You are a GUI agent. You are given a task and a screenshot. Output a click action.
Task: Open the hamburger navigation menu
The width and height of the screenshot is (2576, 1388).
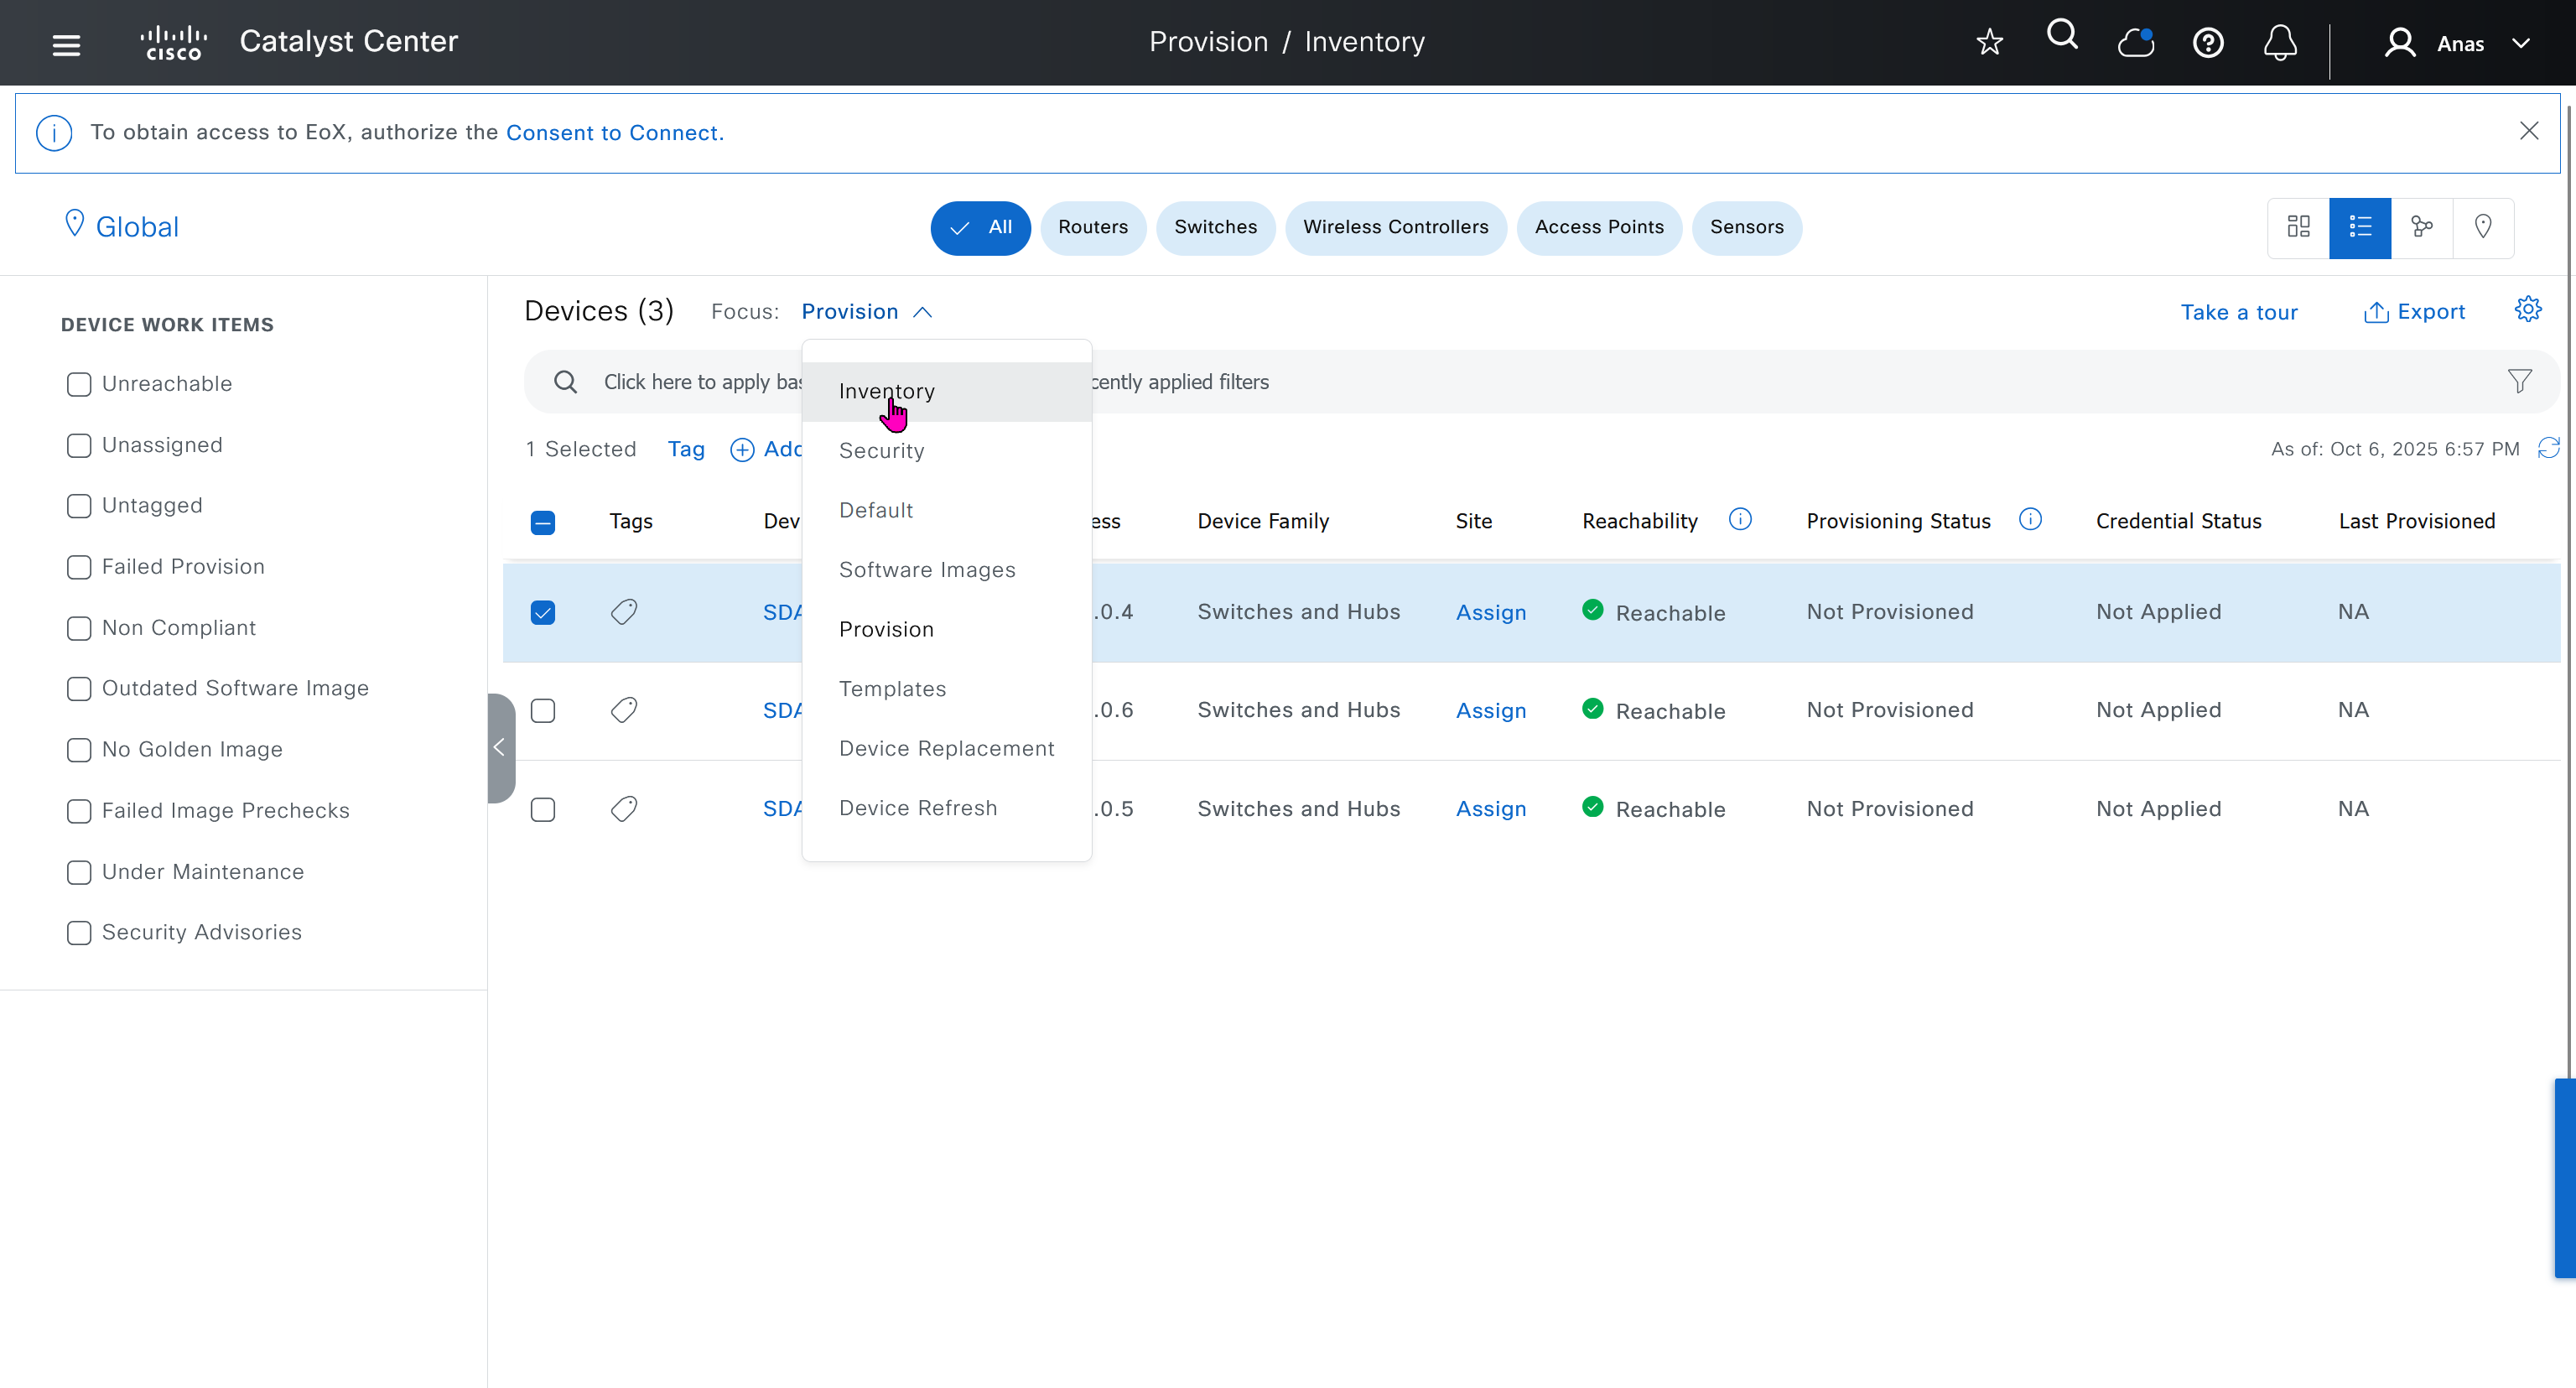click(66, 44)
